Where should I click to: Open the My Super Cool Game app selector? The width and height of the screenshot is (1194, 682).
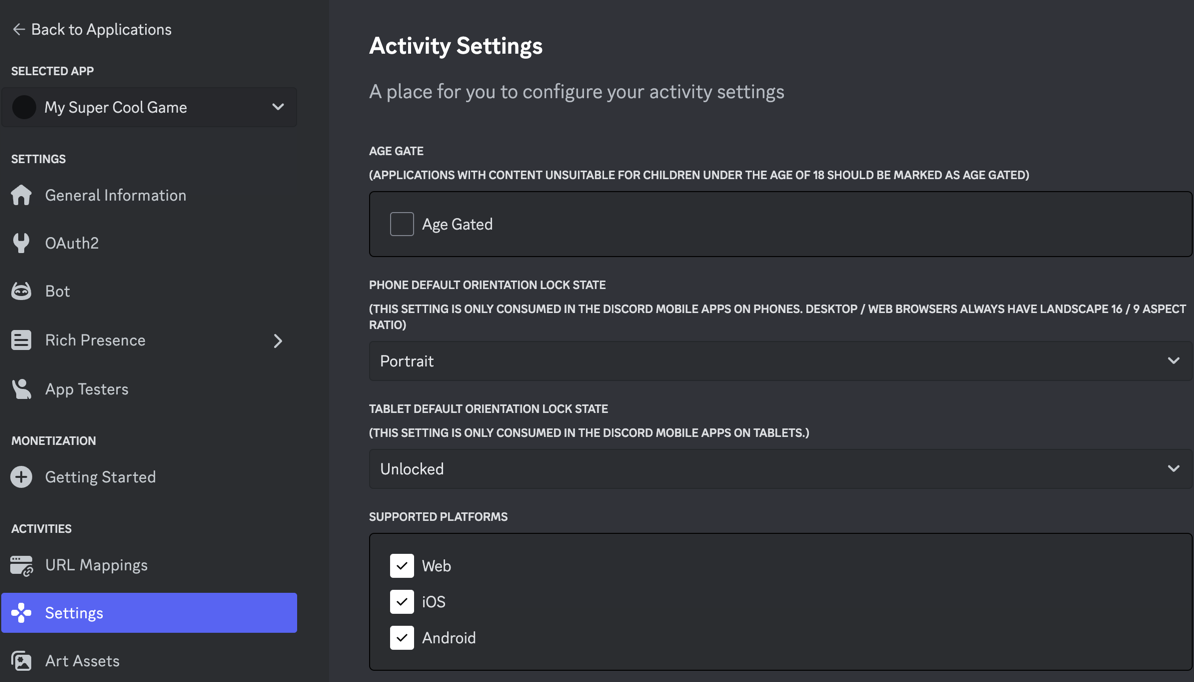(149, 107)
